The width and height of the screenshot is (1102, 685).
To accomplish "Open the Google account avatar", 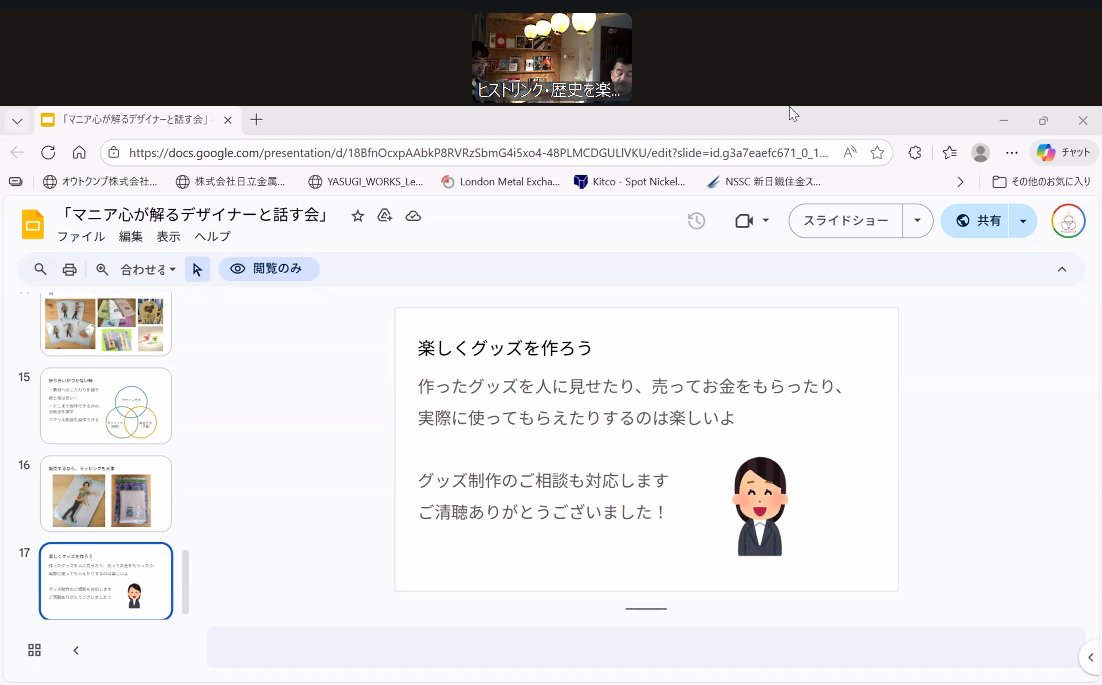I will 1068,221.
